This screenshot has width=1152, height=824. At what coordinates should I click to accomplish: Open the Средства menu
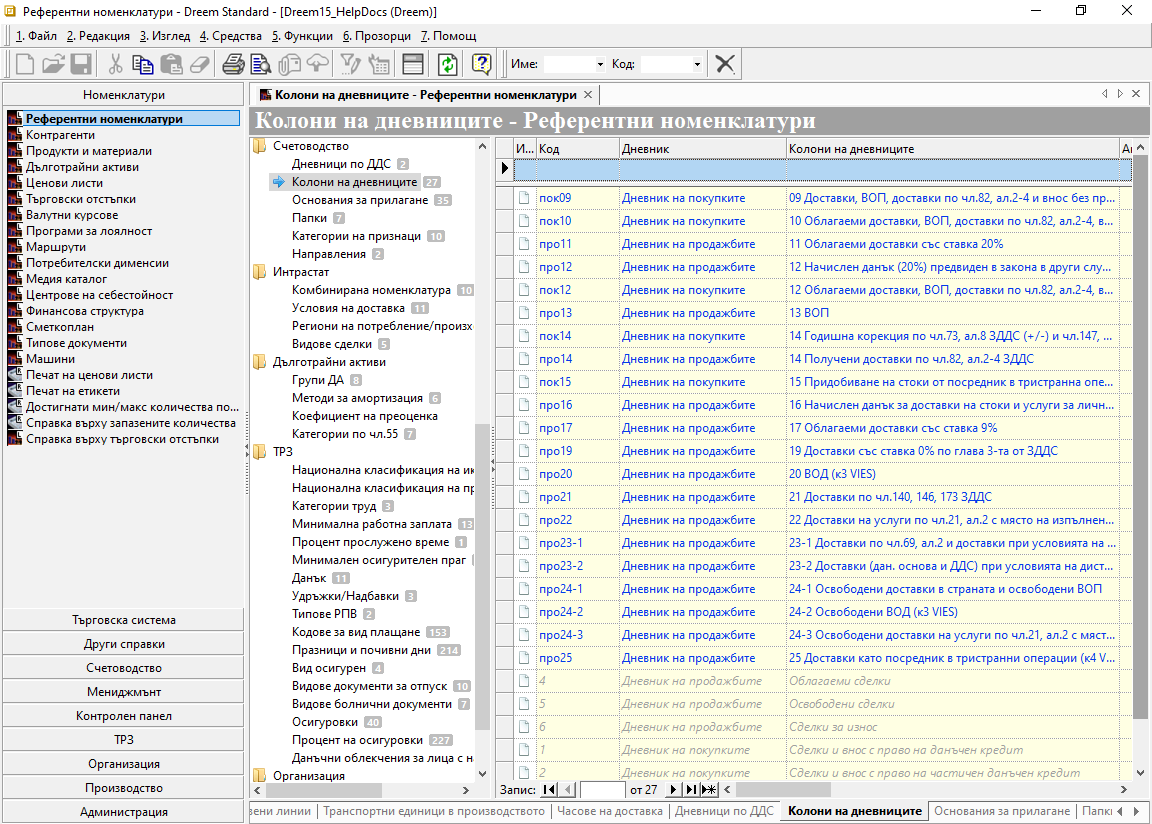click(x=231, y=36)
